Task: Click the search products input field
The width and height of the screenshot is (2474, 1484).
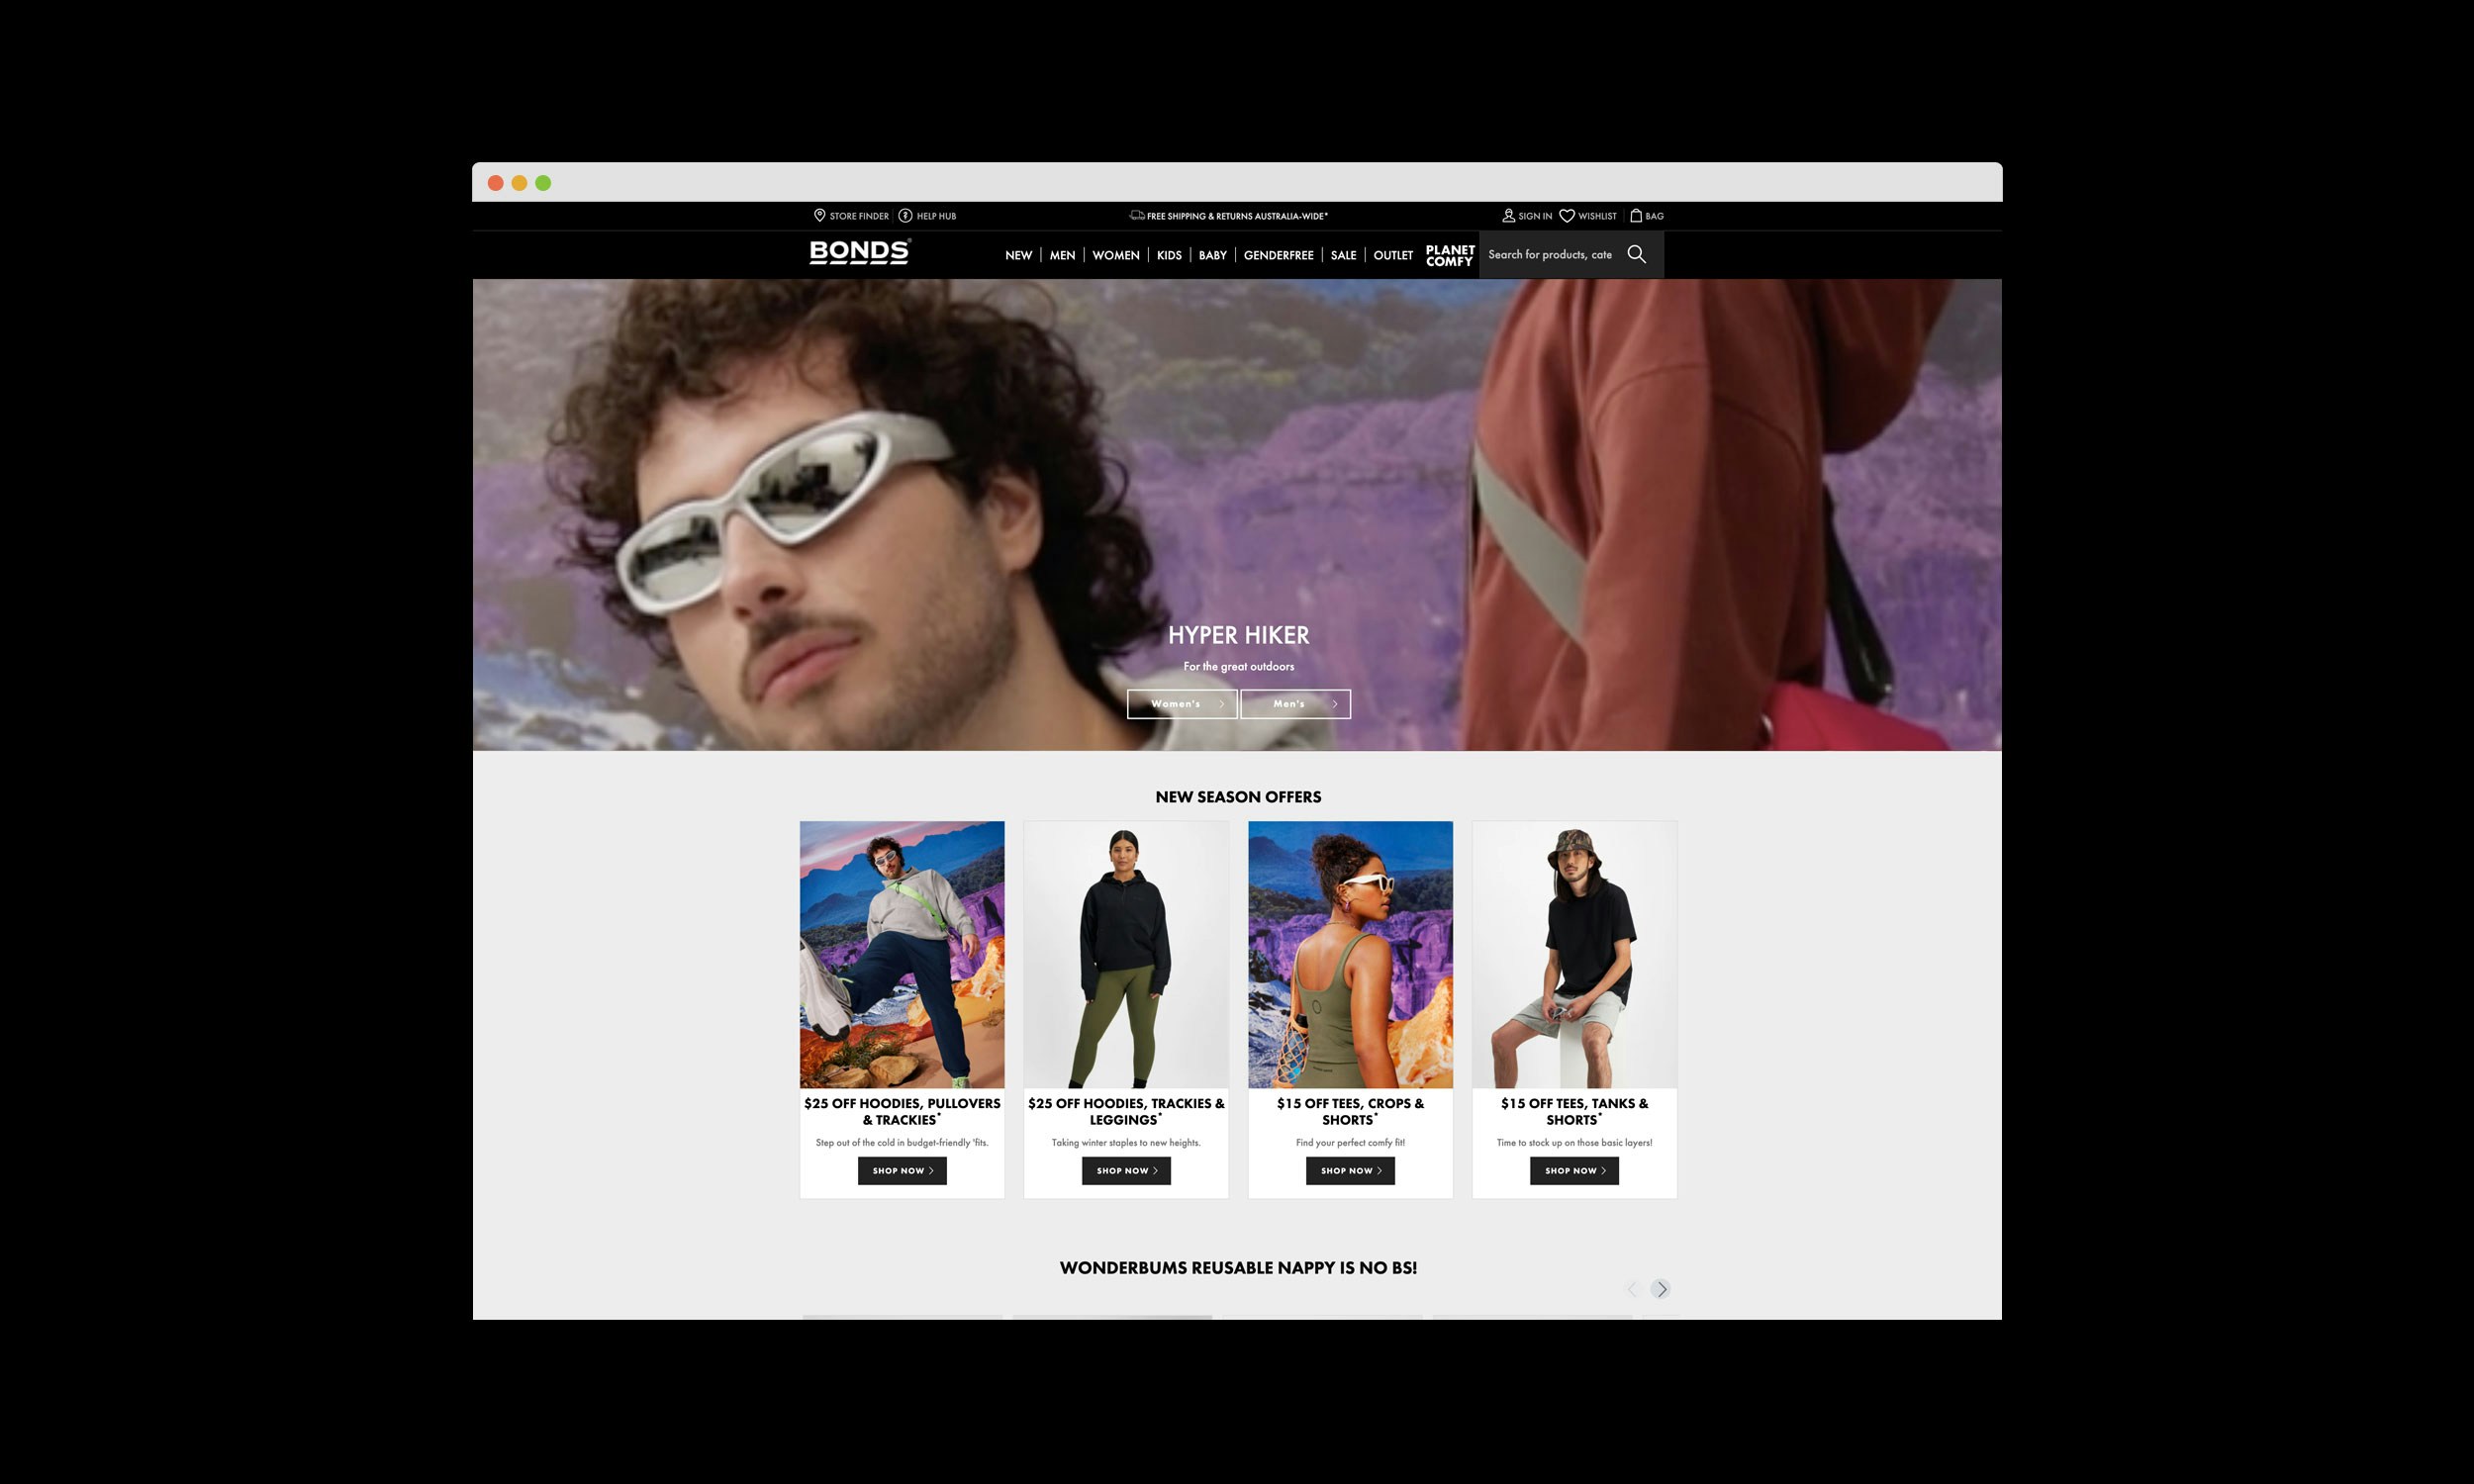Action: pos(1551,255)
